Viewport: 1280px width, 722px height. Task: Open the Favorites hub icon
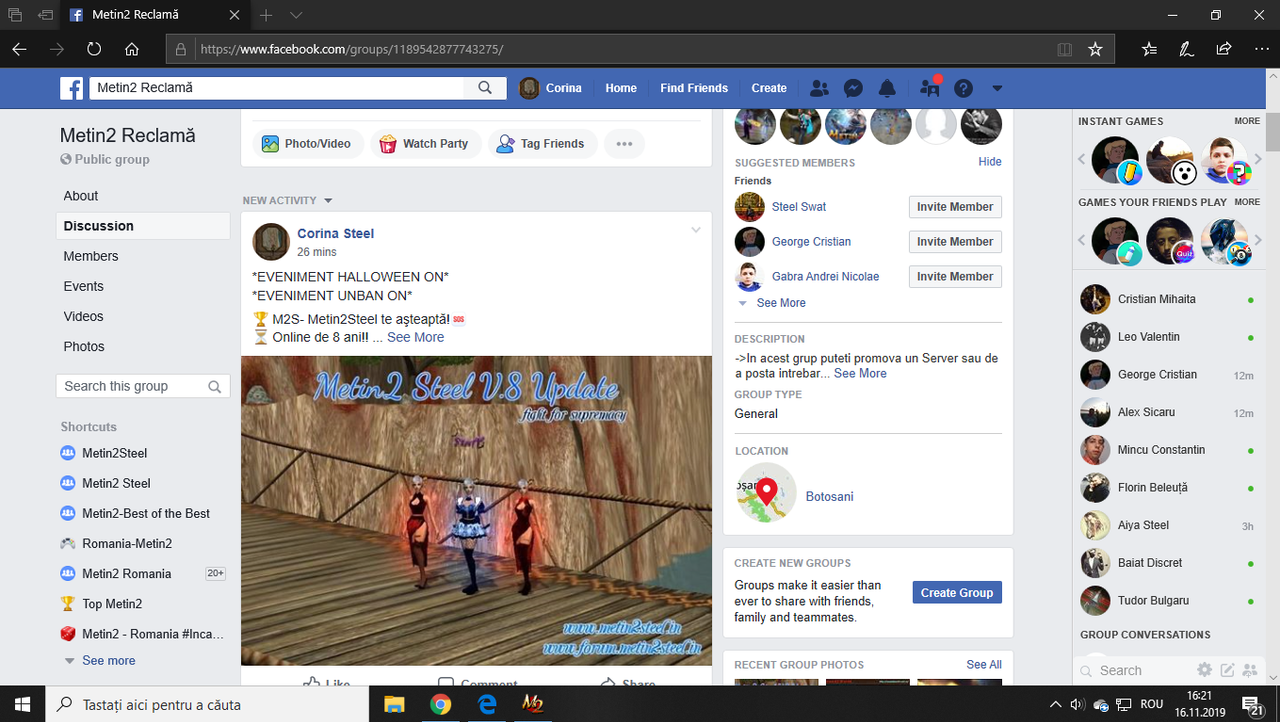point(1149,49)
